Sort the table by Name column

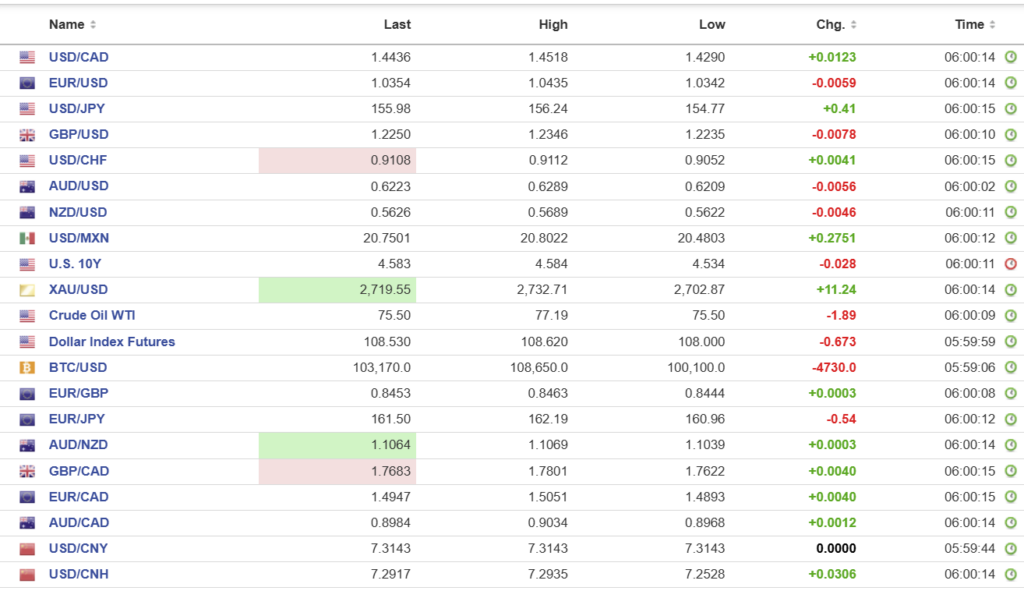pos(72,24)
